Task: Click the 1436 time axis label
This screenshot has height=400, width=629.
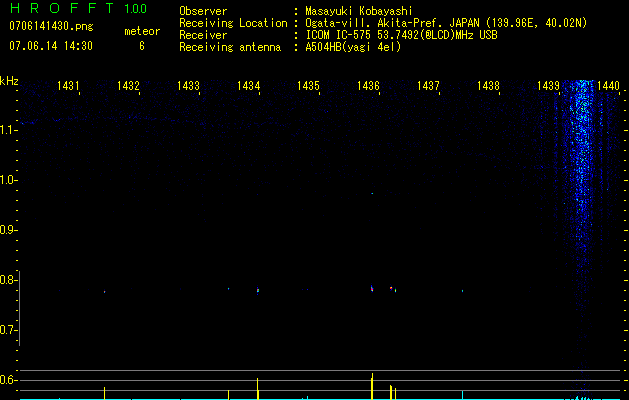Action: (x=368, y=86)
